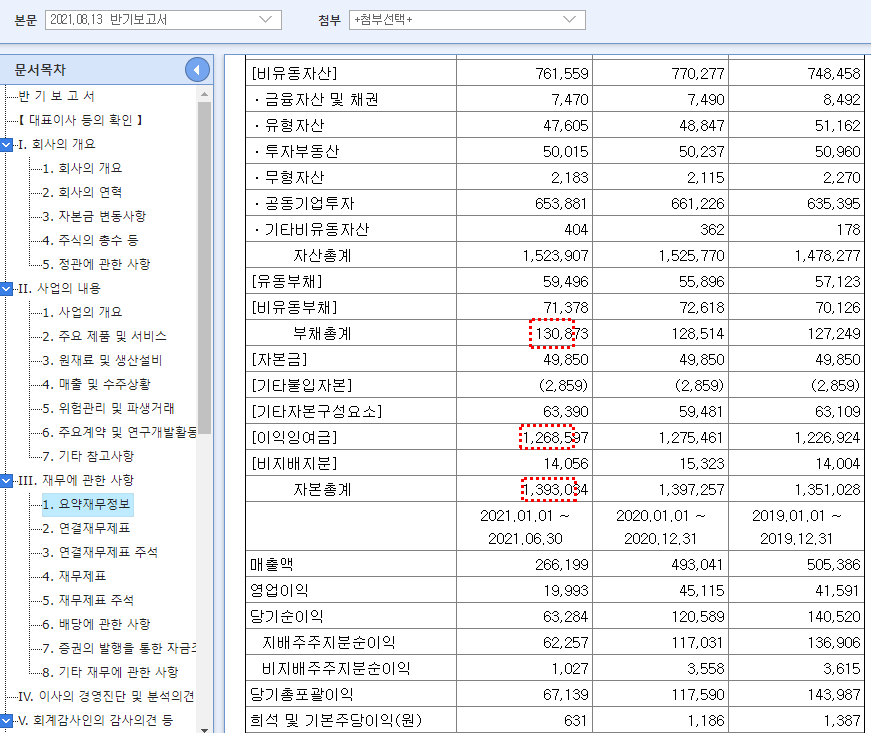Viewport: 871px width, 733px height.
Task: Click the [비유동자산] row label
Action: tap(294, 74)
